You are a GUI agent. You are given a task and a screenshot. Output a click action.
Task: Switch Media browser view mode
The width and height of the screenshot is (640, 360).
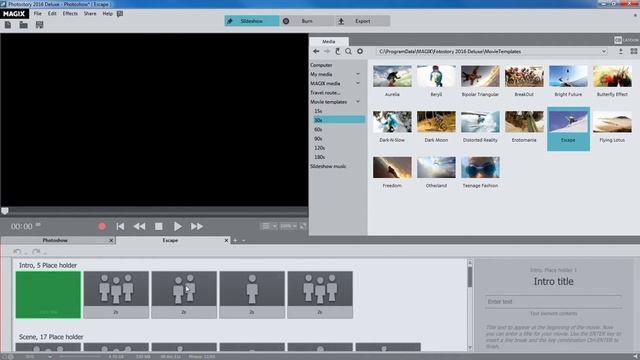point(633,51)
